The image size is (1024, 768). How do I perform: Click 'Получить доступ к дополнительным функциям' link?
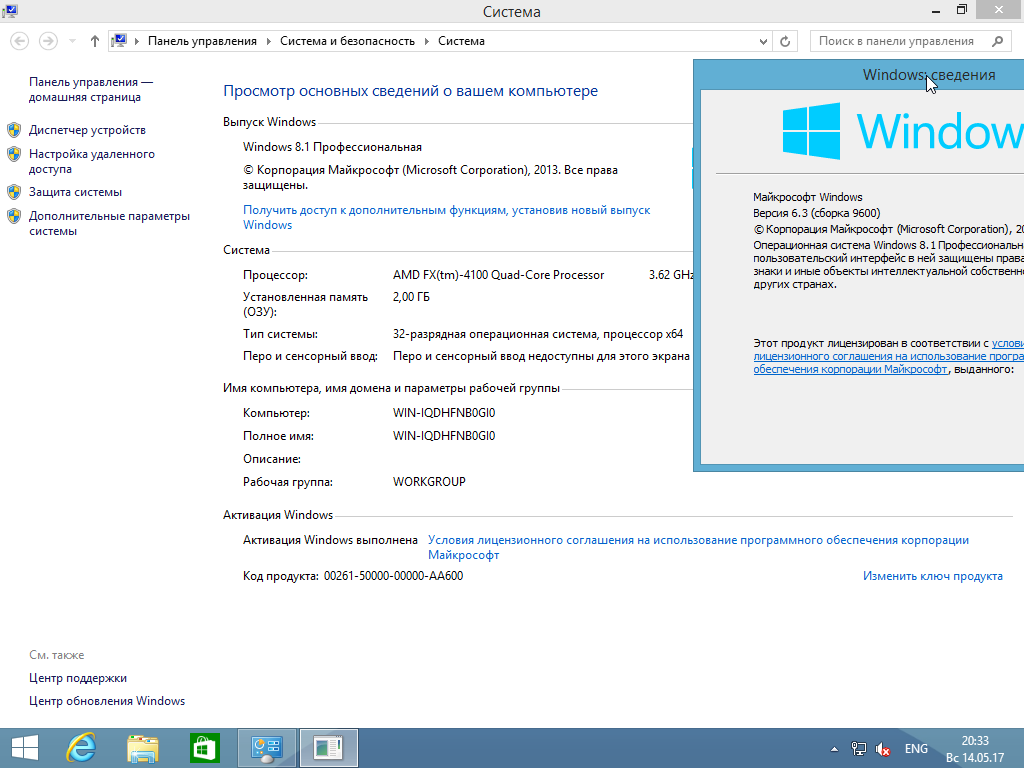point(447,217)
